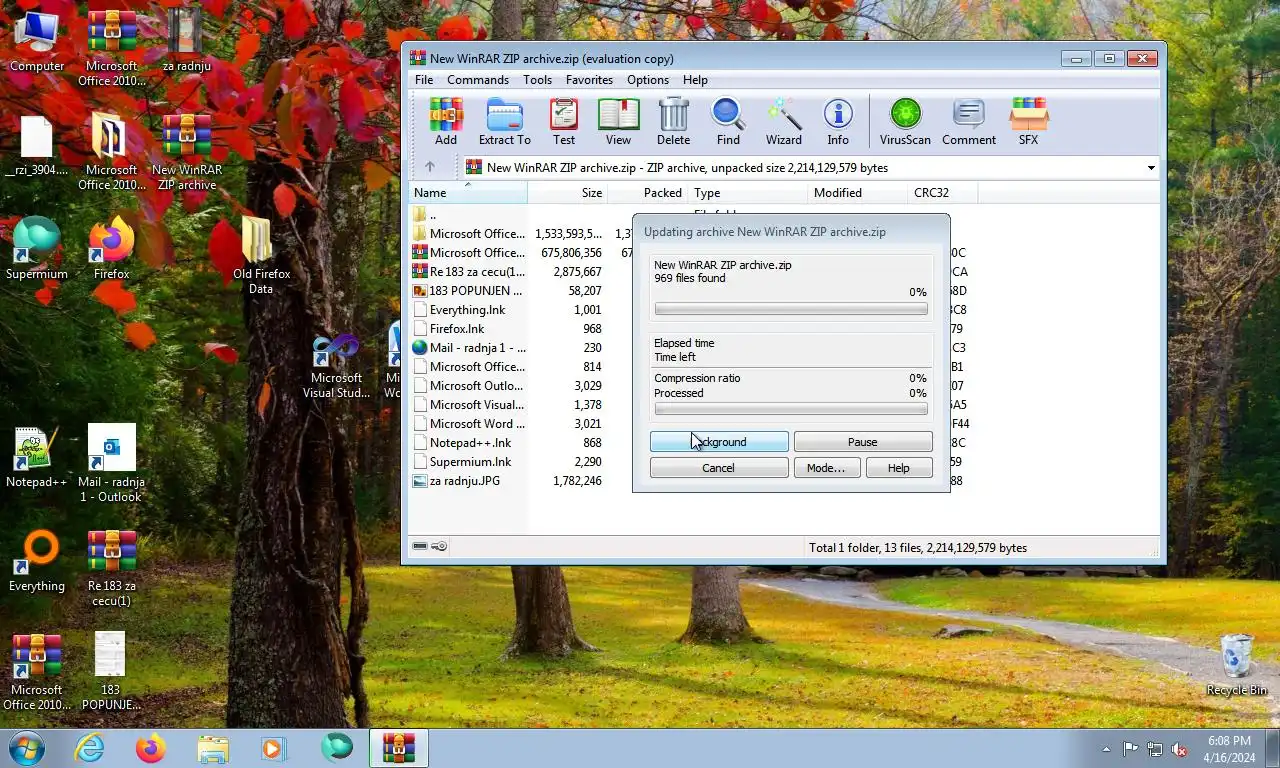Select the Everything desktop shortcut
This screenshot has width=1280, height=768.
37,562
